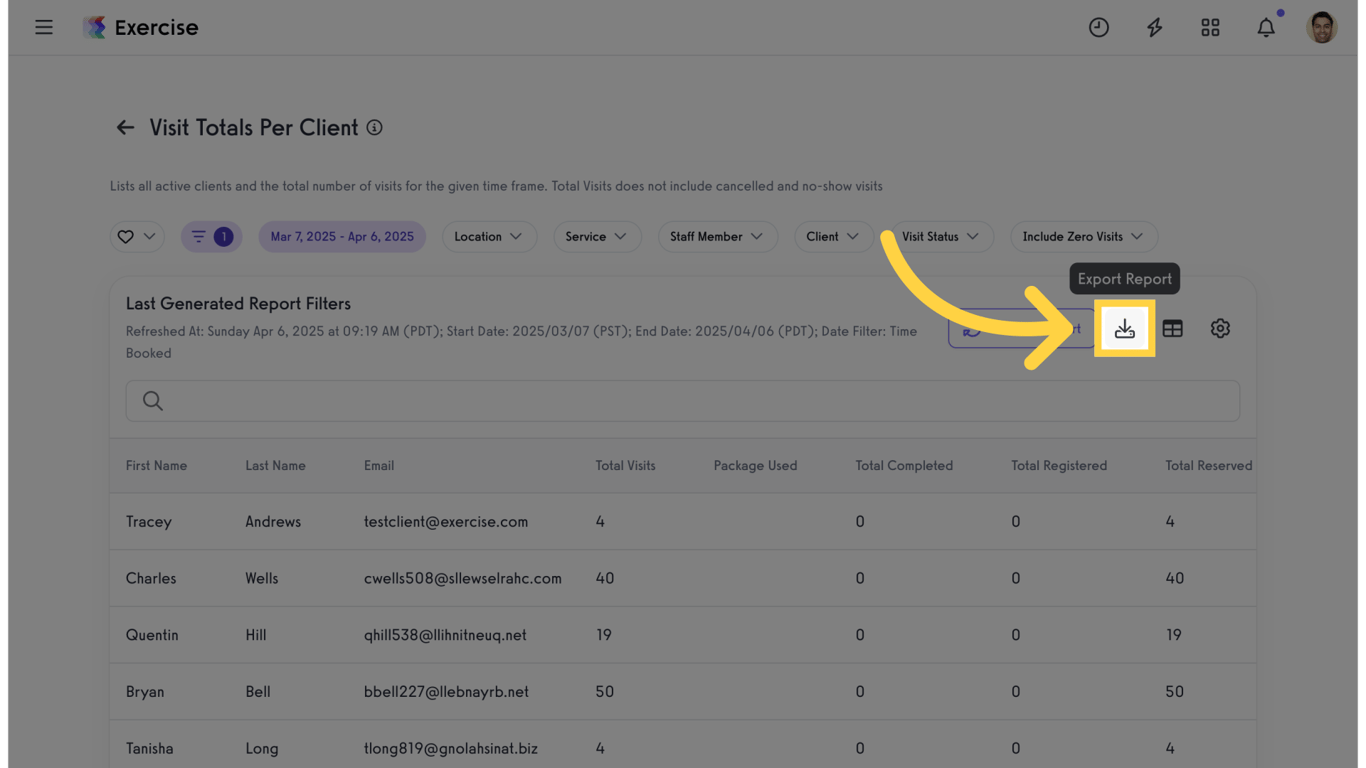Open the heart favorites dropdown
This screenshot has height=768, width=1366.
click(x=137, y=237)
